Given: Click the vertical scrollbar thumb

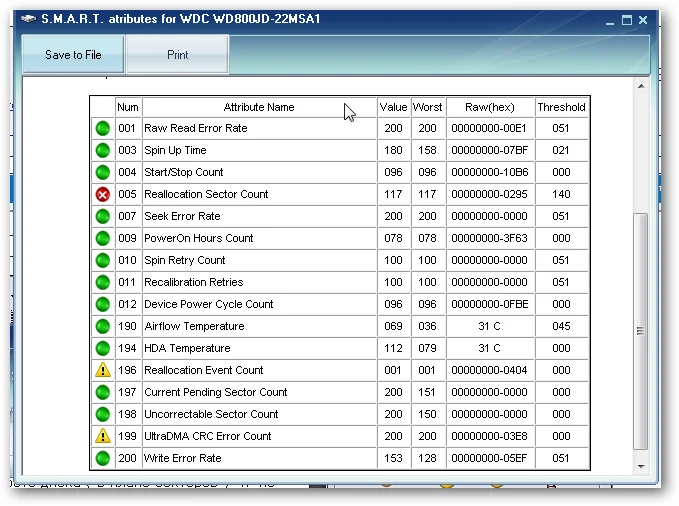Looking at the screenshot, I should [641, 331].
